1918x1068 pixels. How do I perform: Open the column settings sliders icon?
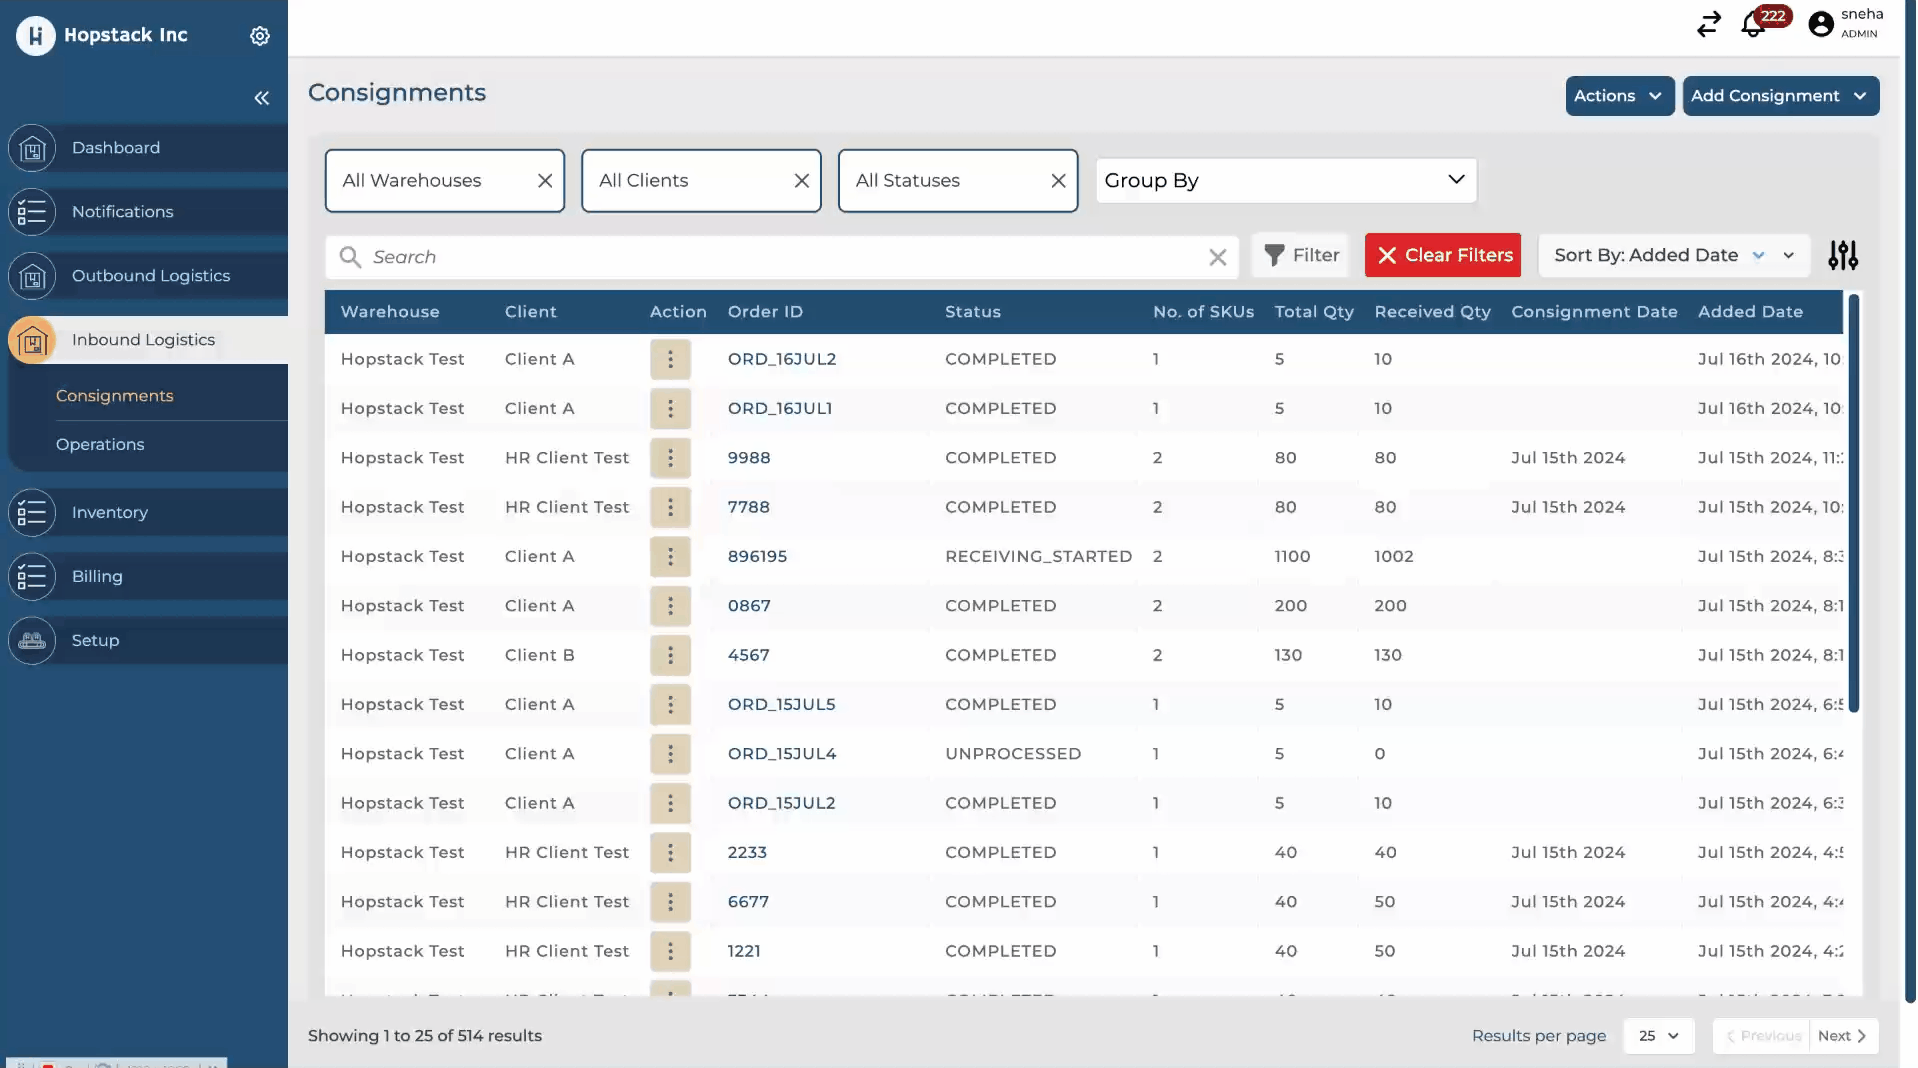click(x=1842, y=256)
